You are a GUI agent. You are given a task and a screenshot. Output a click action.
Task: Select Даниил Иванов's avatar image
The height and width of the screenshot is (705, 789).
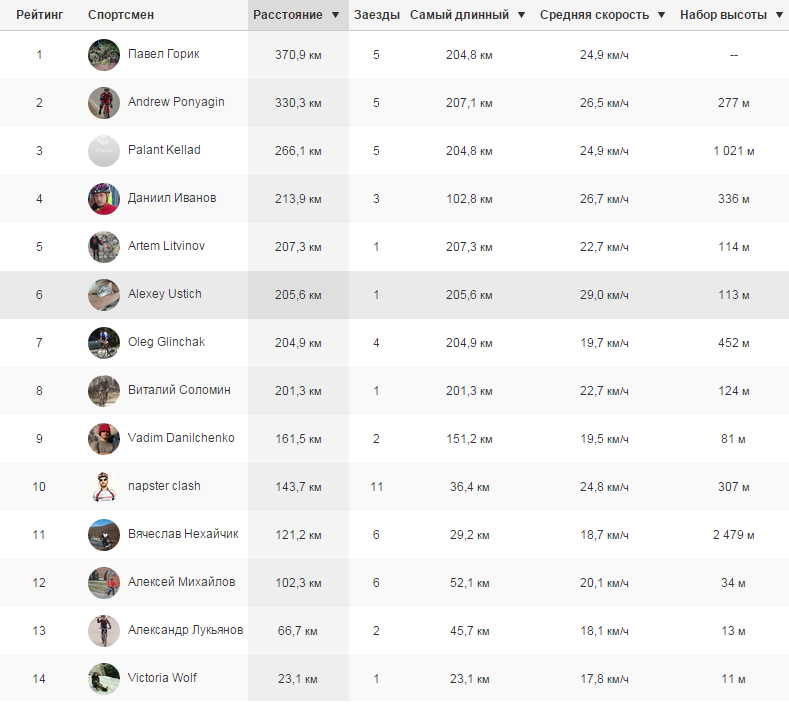(x=104, y=198)
